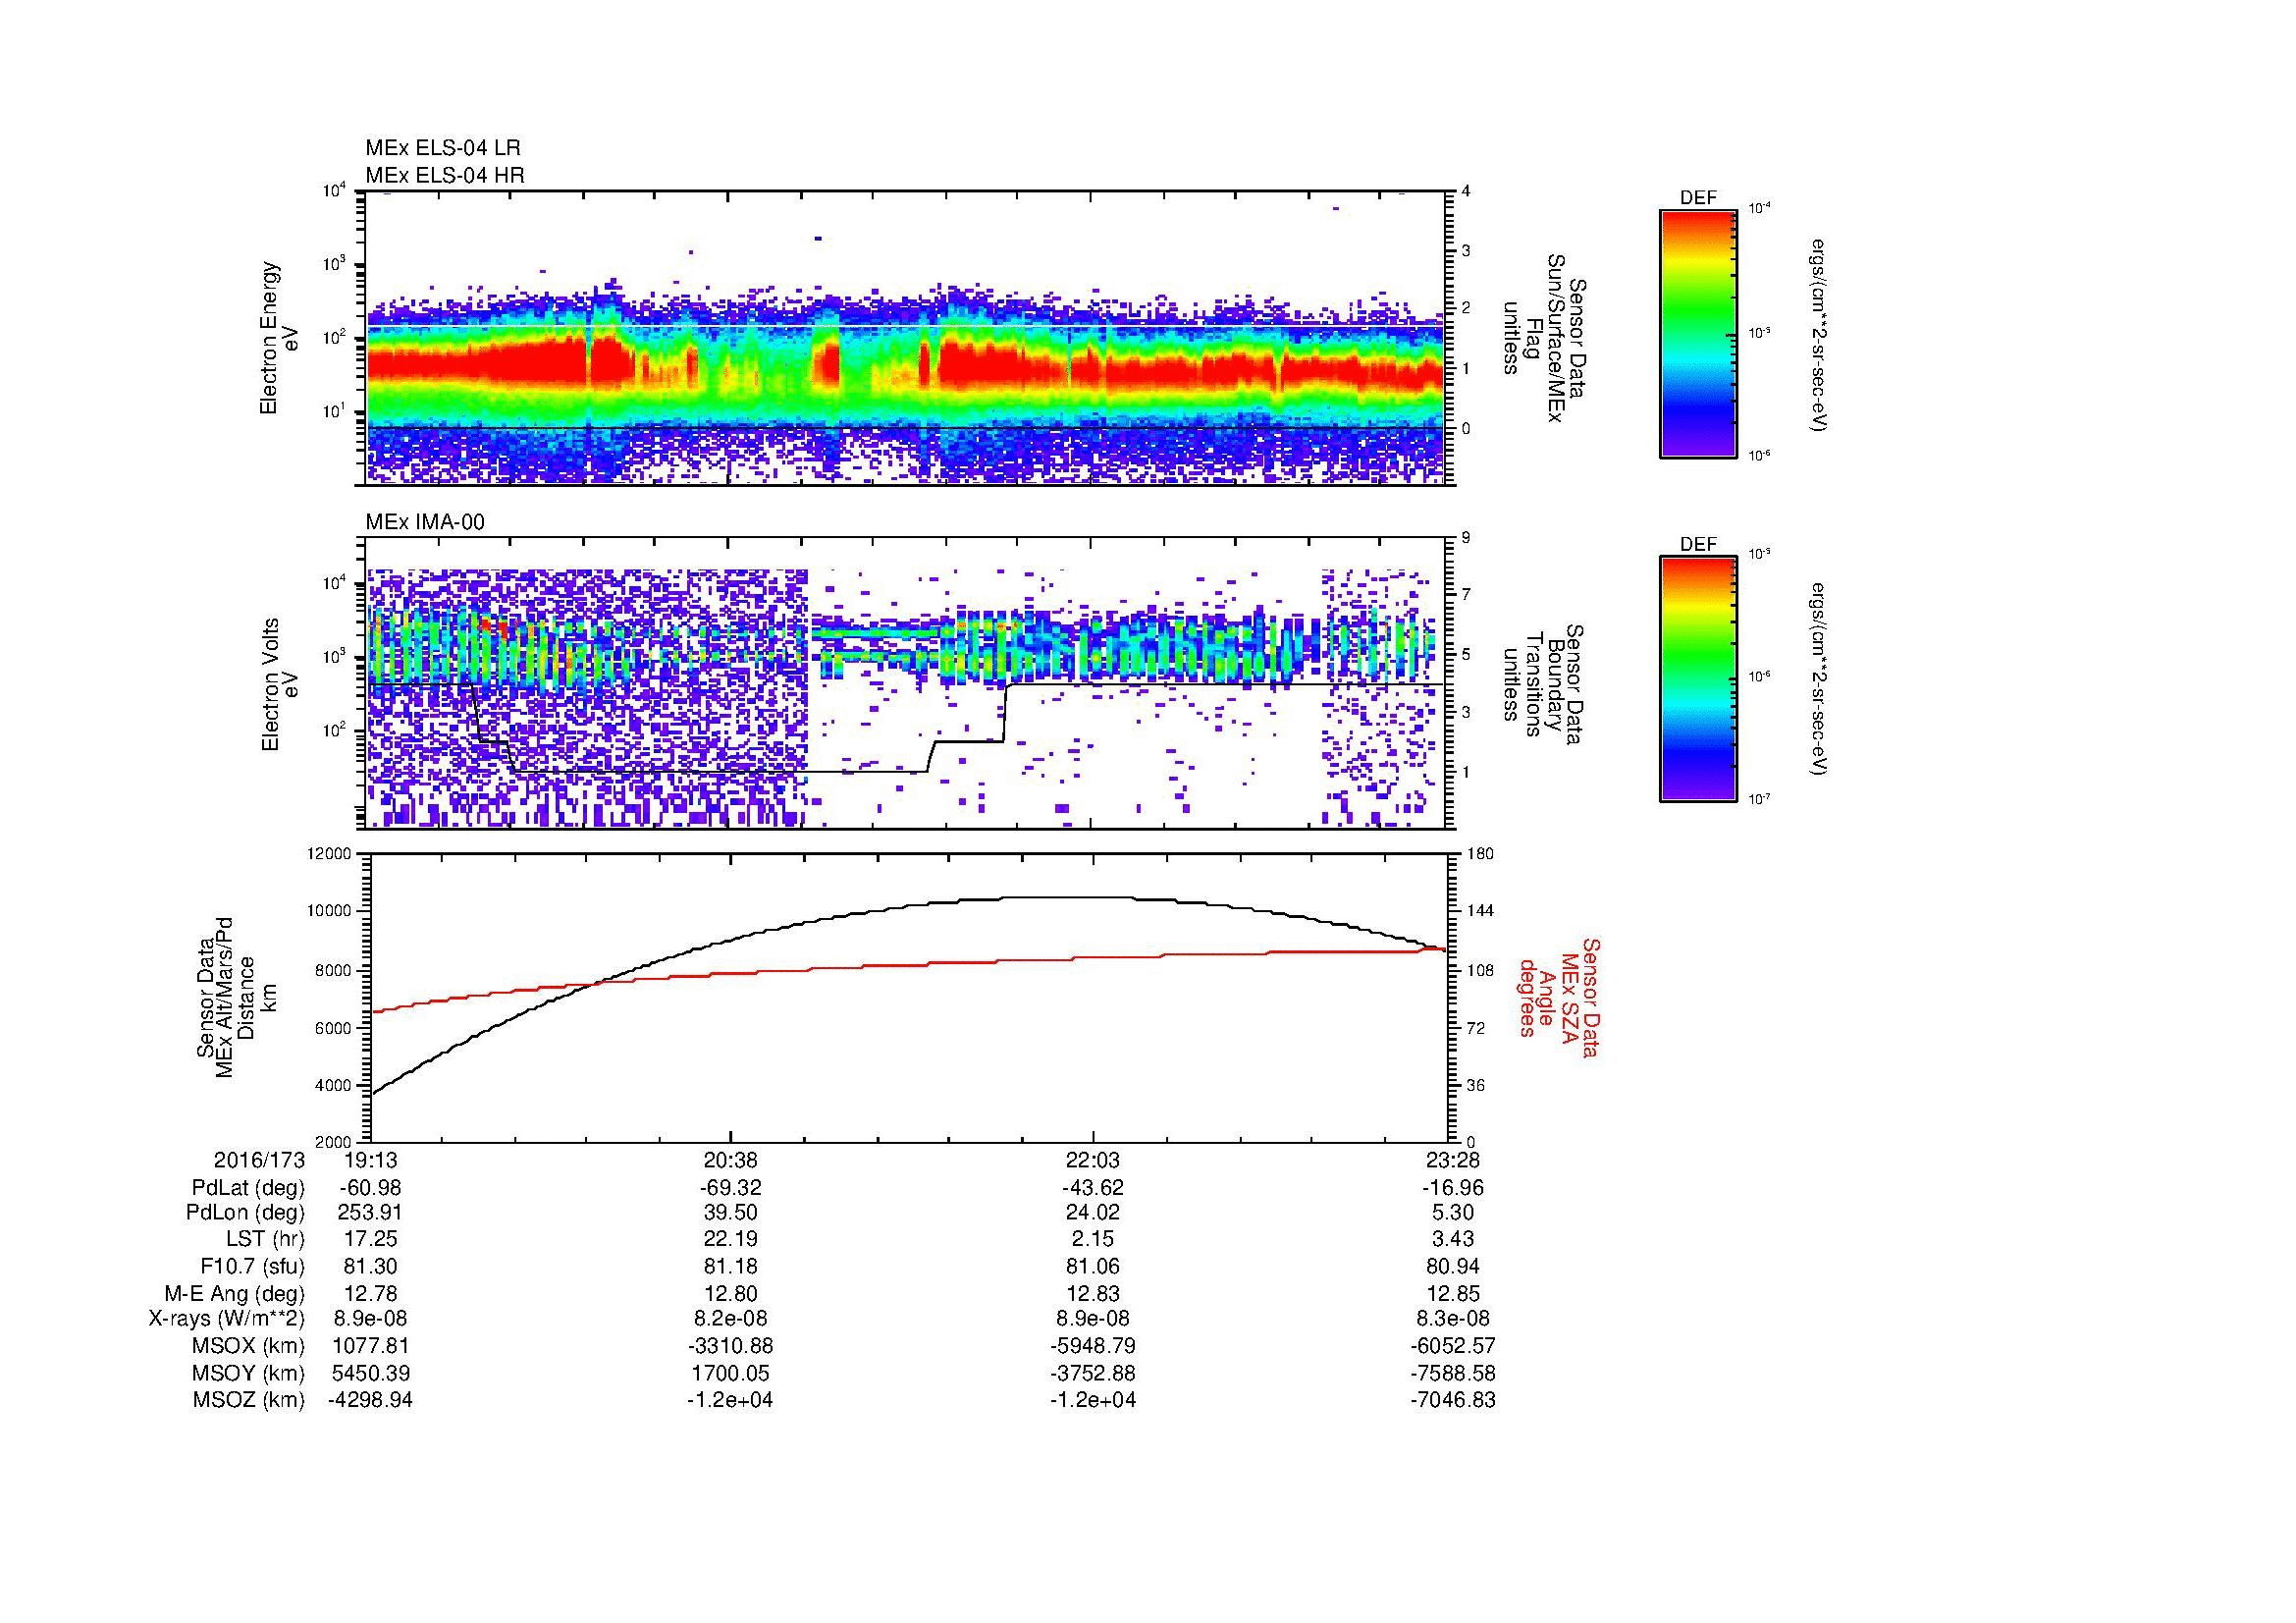Click the 'MSOX (km)' row label
The height and width of the screenshot is (1623, 2296).
248,1347
